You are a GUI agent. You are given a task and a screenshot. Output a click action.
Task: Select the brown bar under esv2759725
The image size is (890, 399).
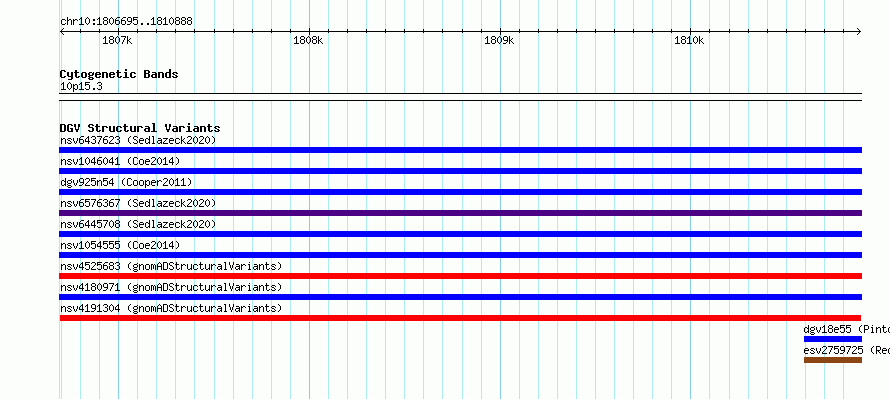pos(833,360)
